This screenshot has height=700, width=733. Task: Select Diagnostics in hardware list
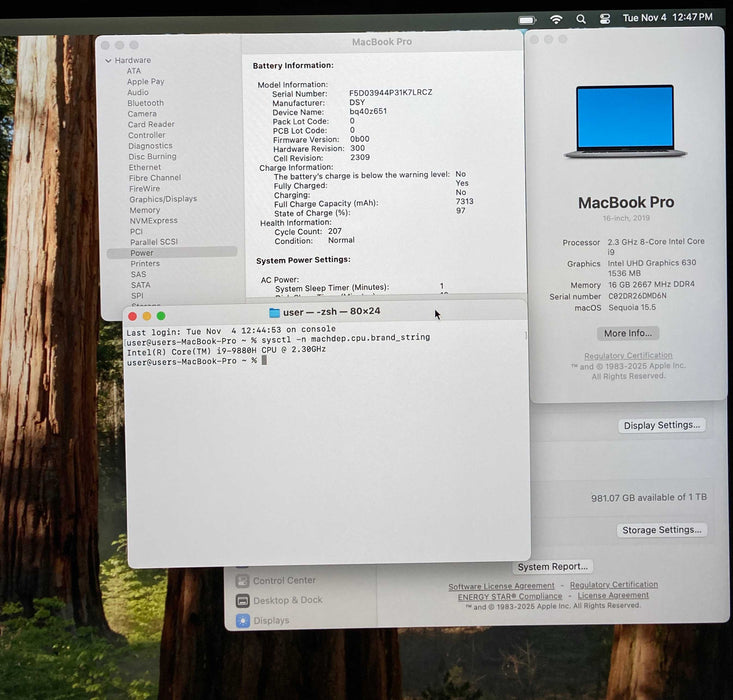coord(150,146)
